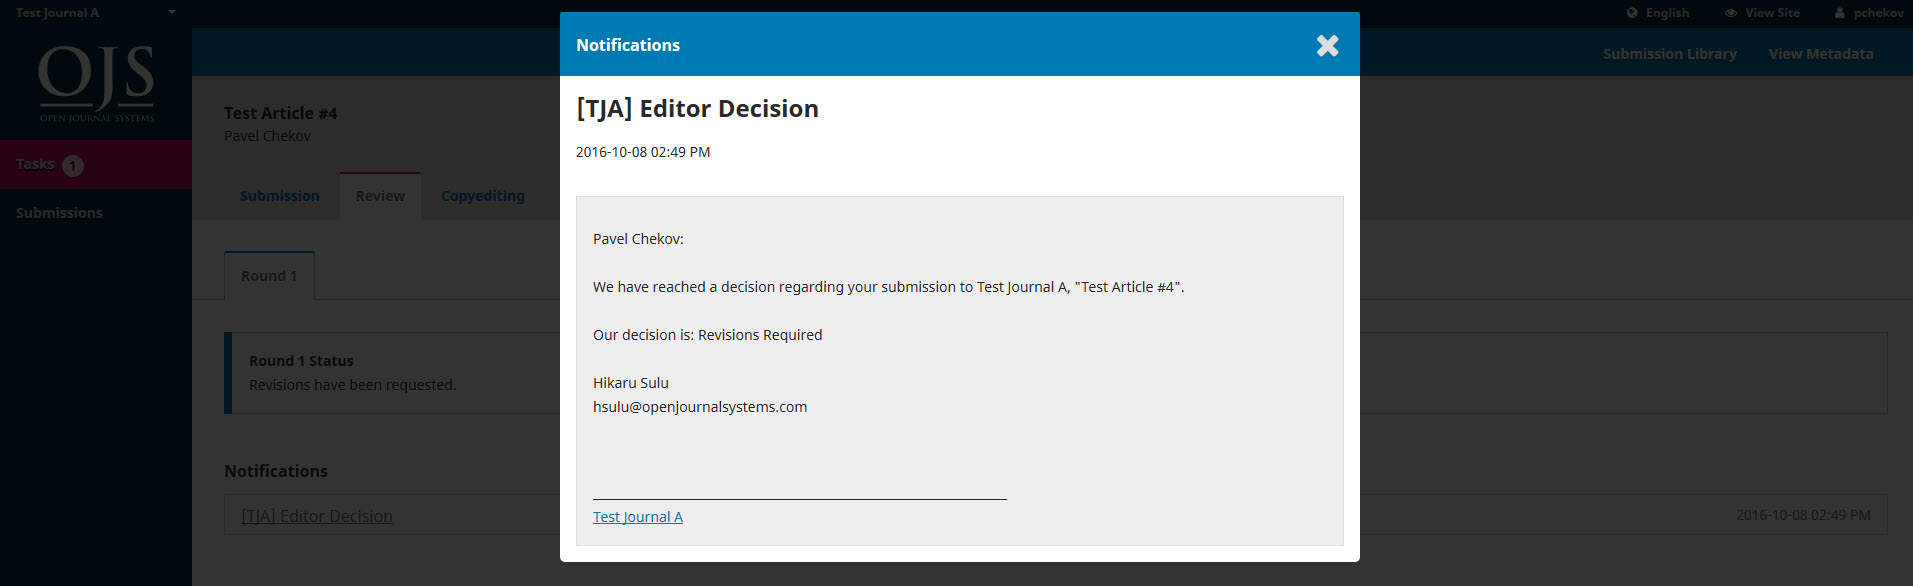Open the Tasks panel from the sidebar
This screenshot has width=1913, height=586.
coord(34,164)
